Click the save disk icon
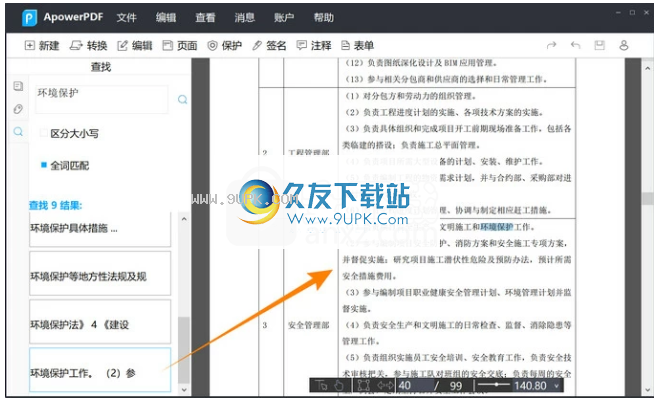Screen dimensions: 654x404 599,45
